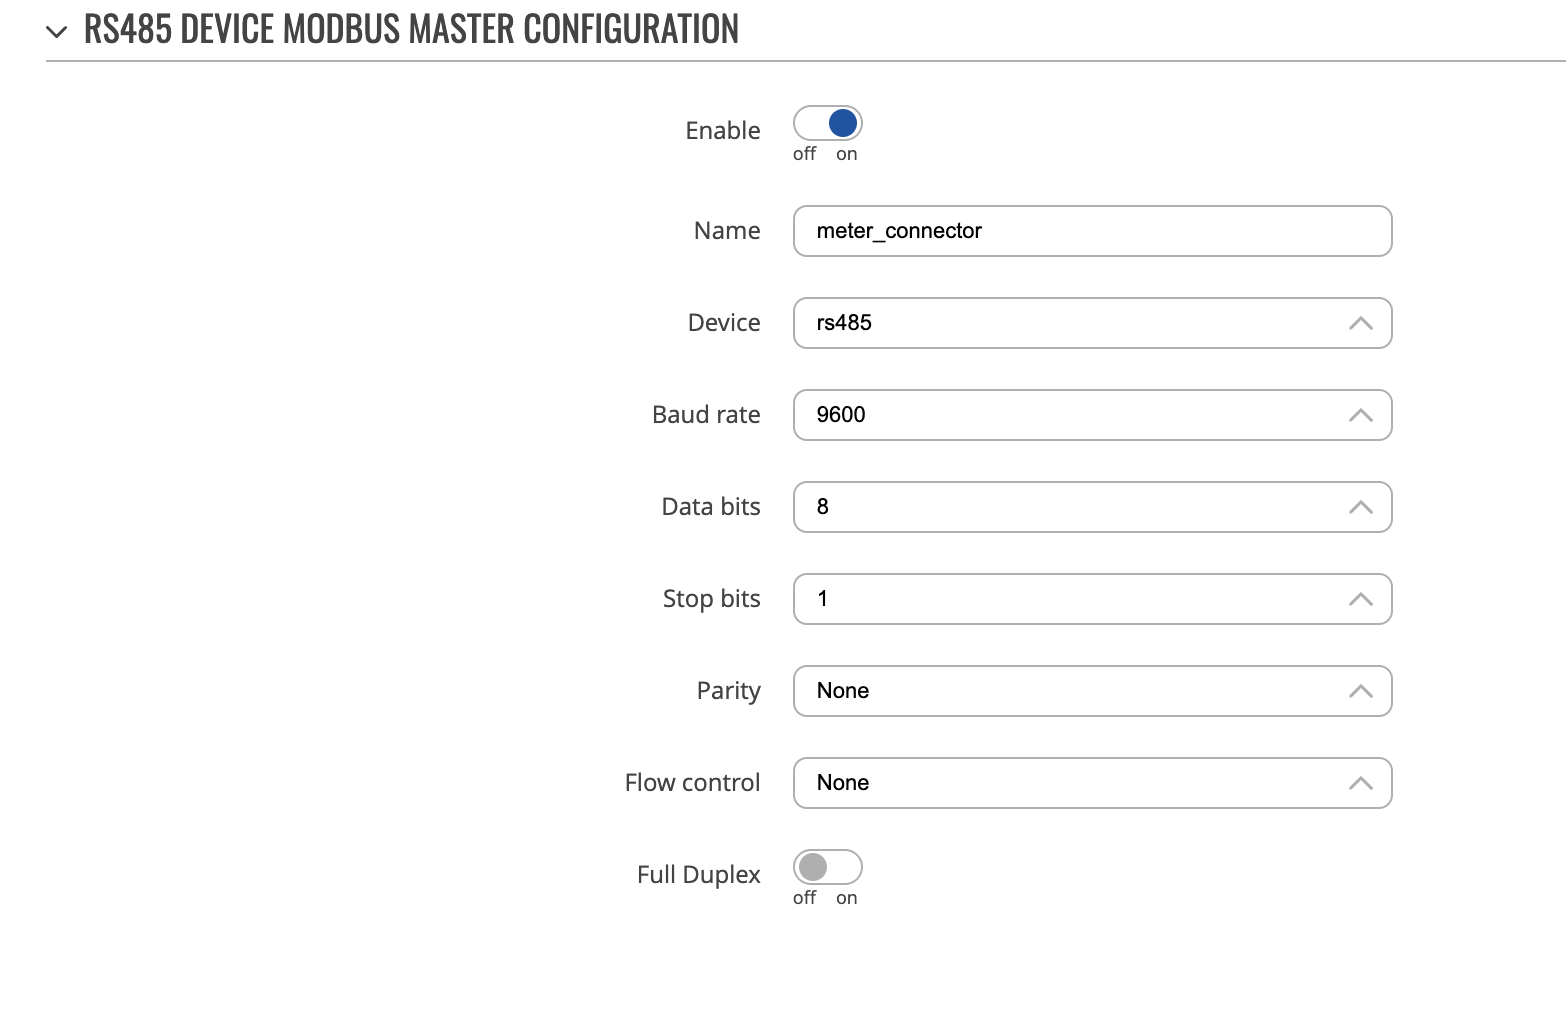Open the Stop bits dropdown

[1092, 599]
